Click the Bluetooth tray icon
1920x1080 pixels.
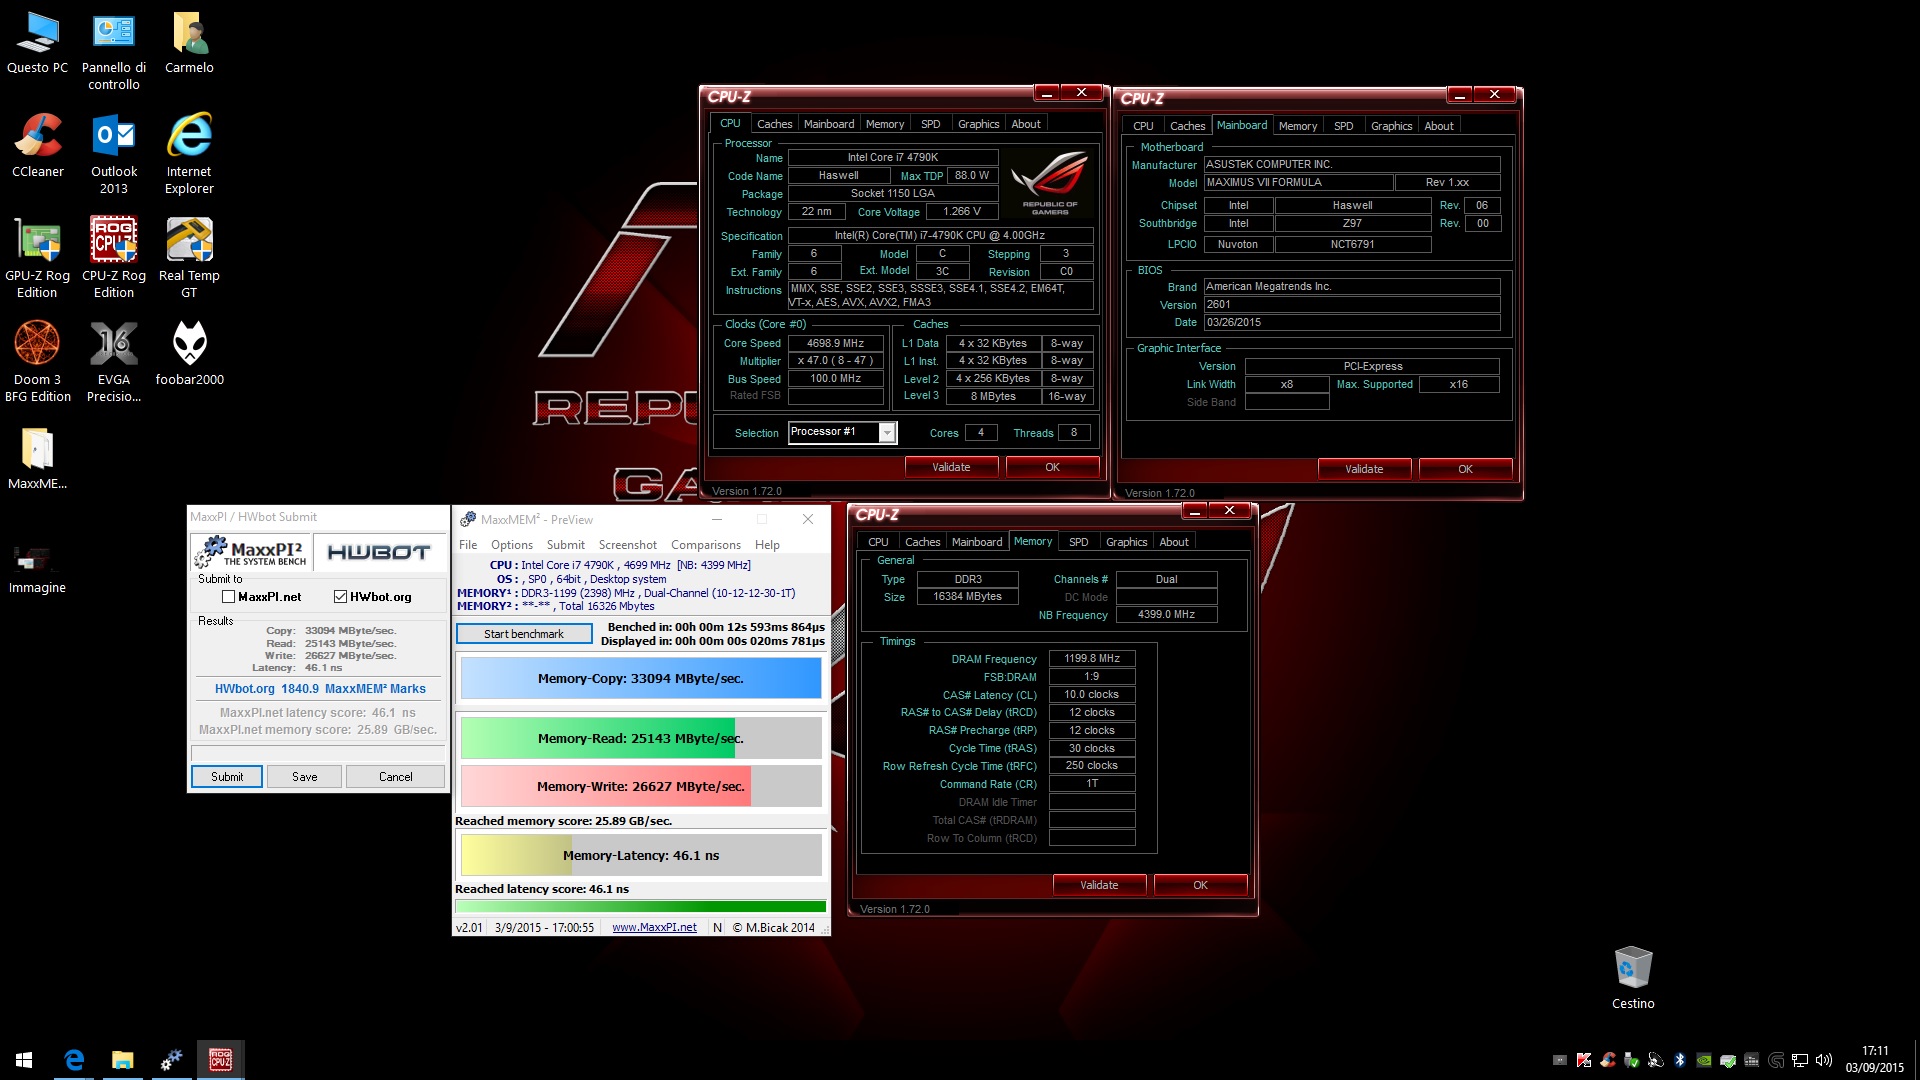click(x=1680, y=1060)
